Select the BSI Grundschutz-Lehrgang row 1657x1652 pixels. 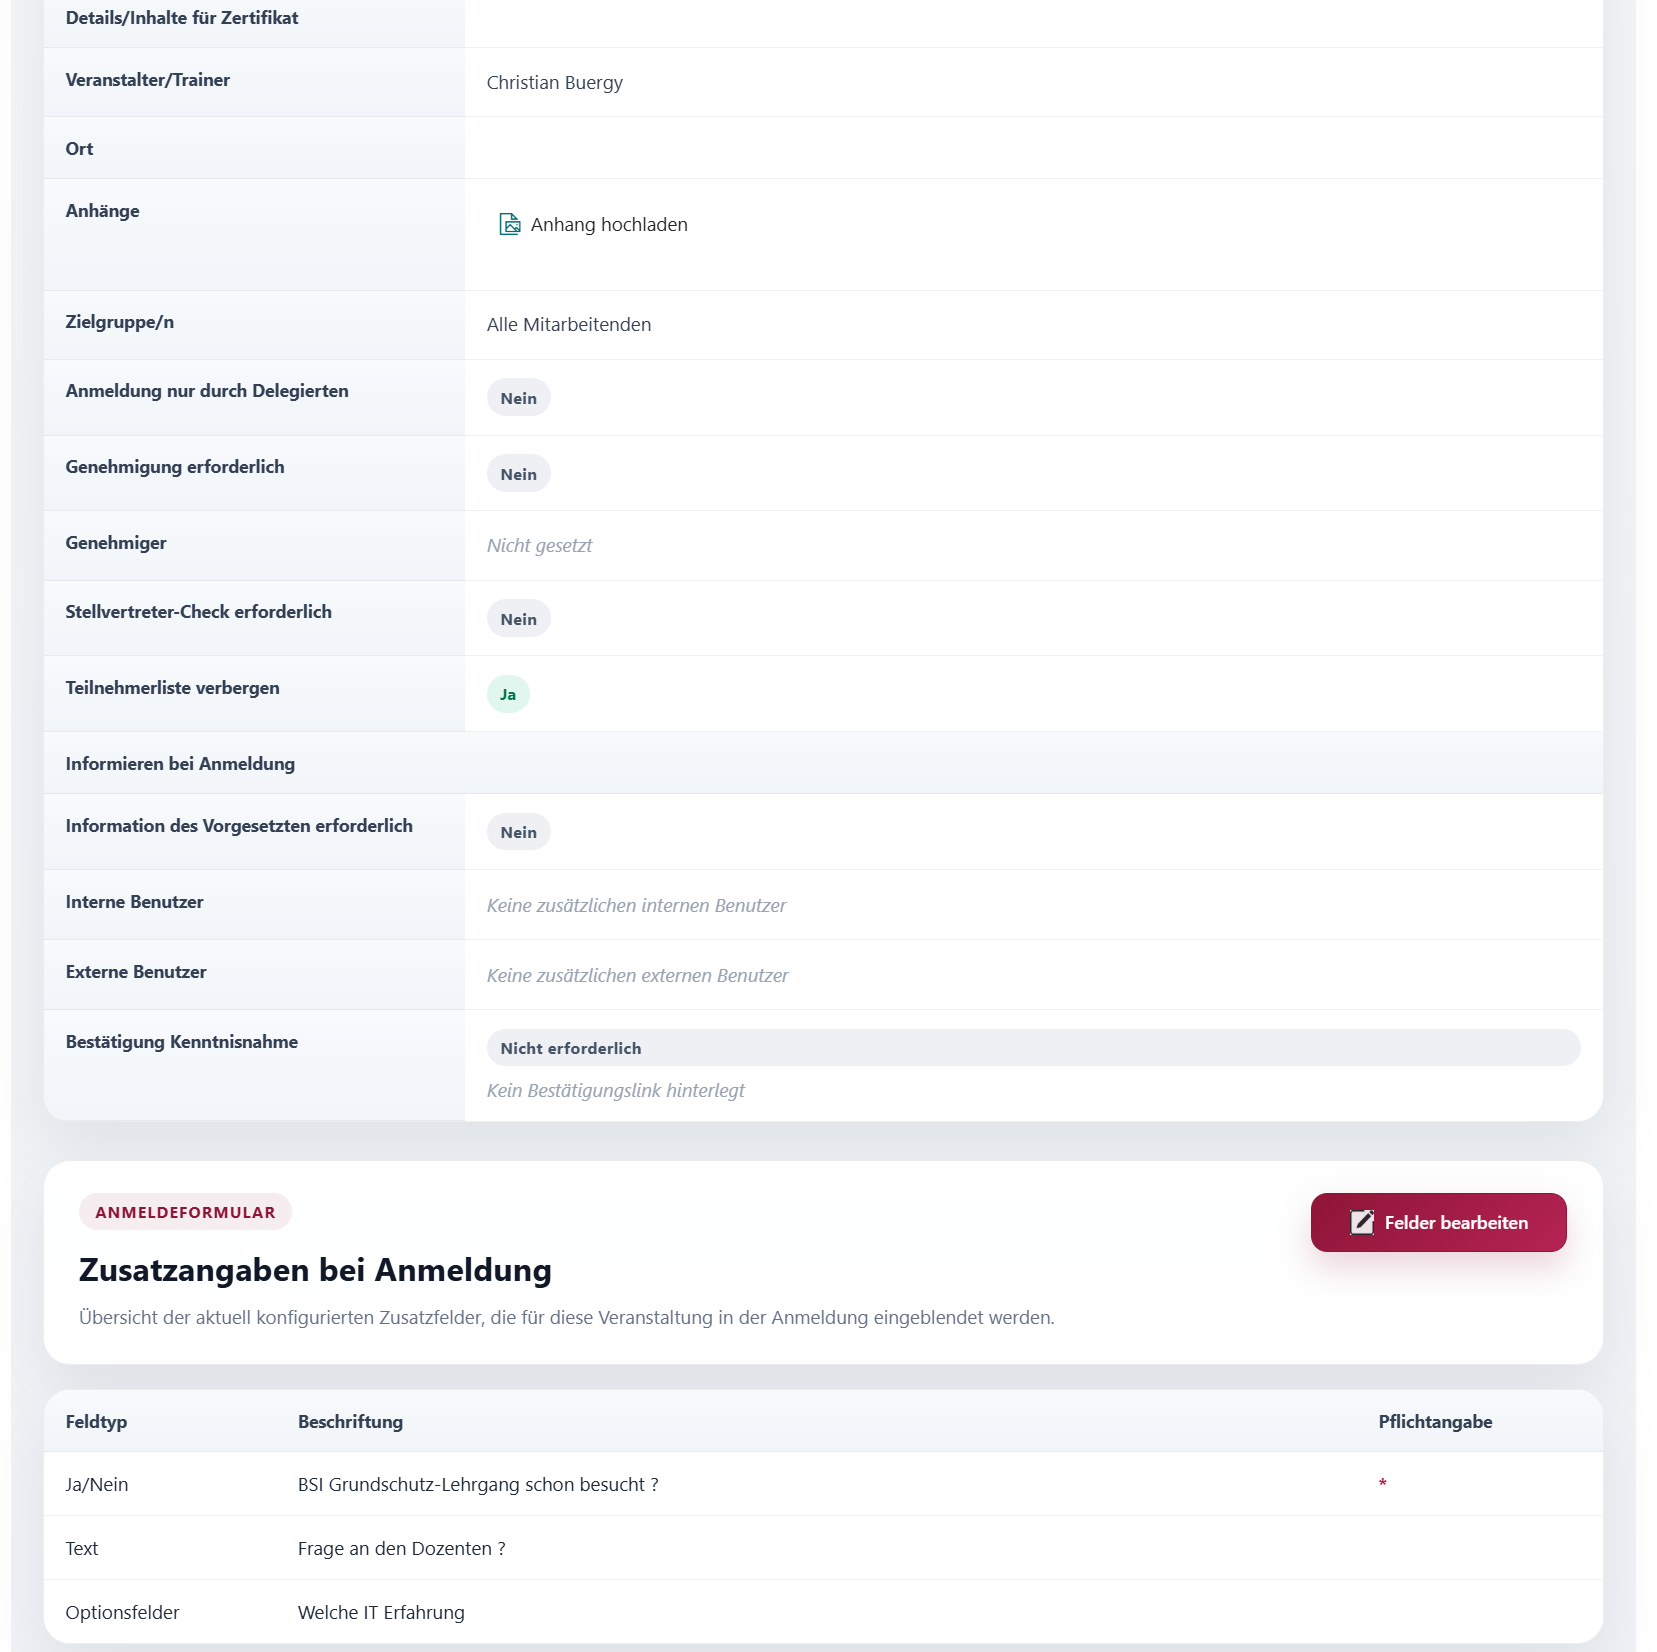click(x=823, y=1484)
